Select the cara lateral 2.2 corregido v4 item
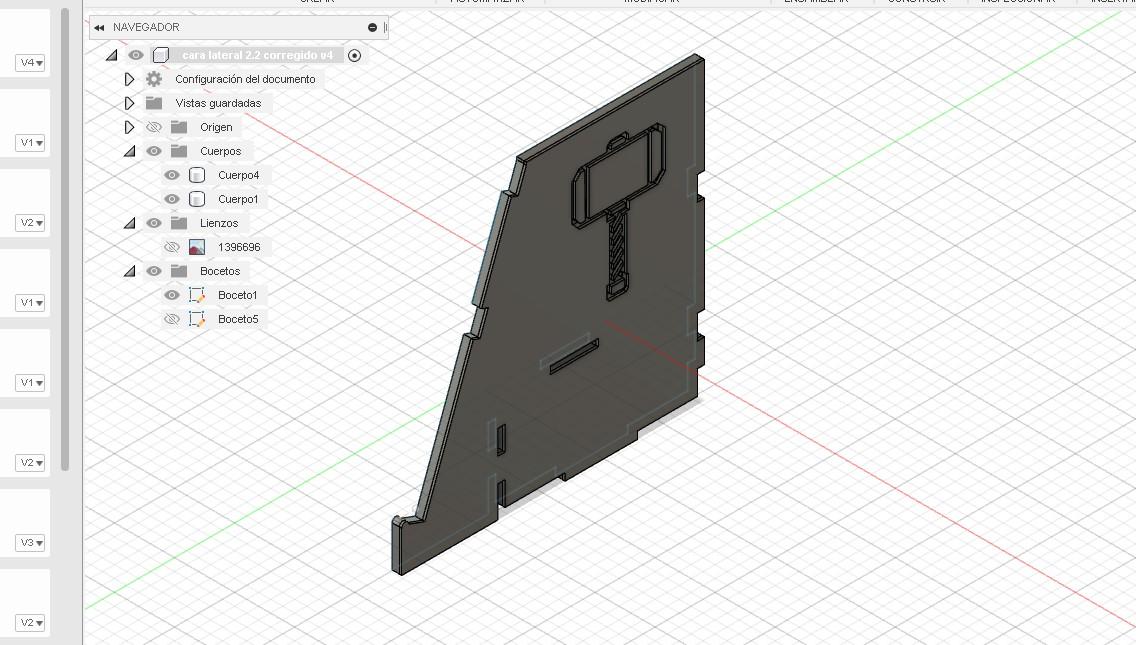1136x645 pixels. [257, 55]
